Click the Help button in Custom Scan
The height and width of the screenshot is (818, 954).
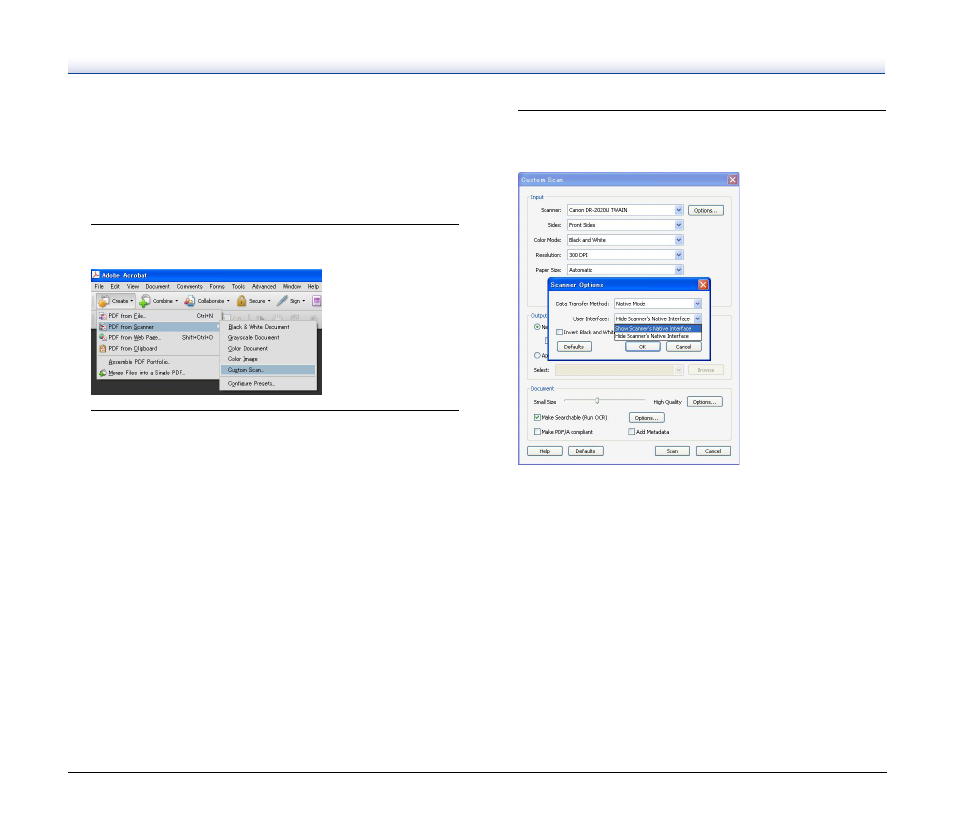coord(545,452)
